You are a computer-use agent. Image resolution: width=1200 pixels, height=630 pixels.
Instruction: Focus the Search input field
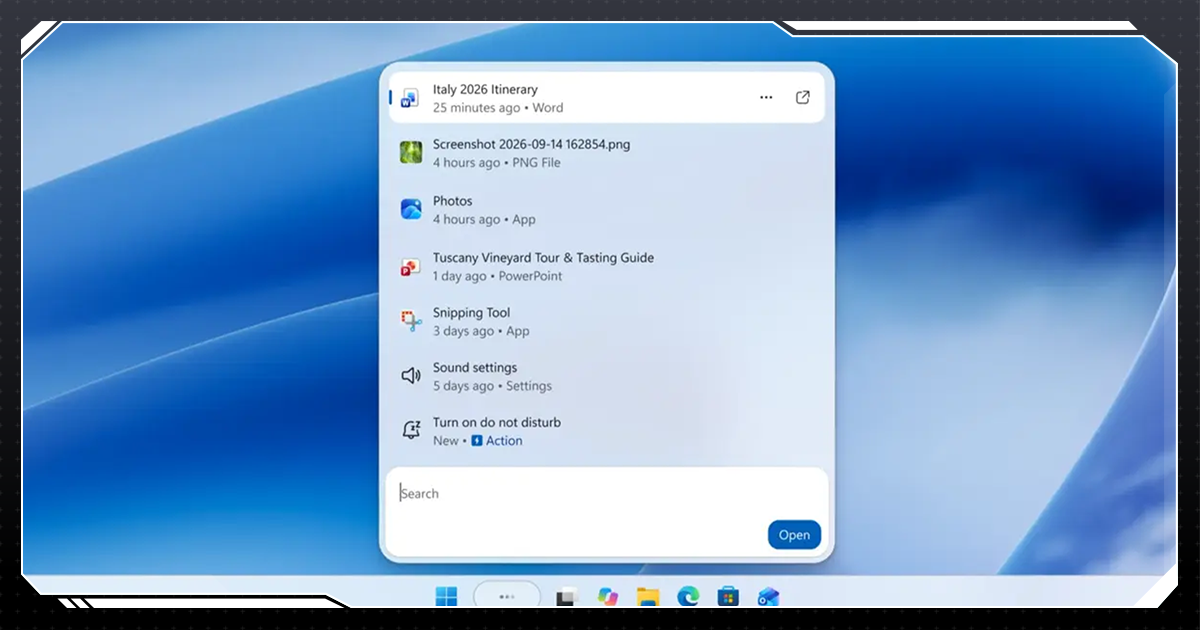[x=606, y=493]
